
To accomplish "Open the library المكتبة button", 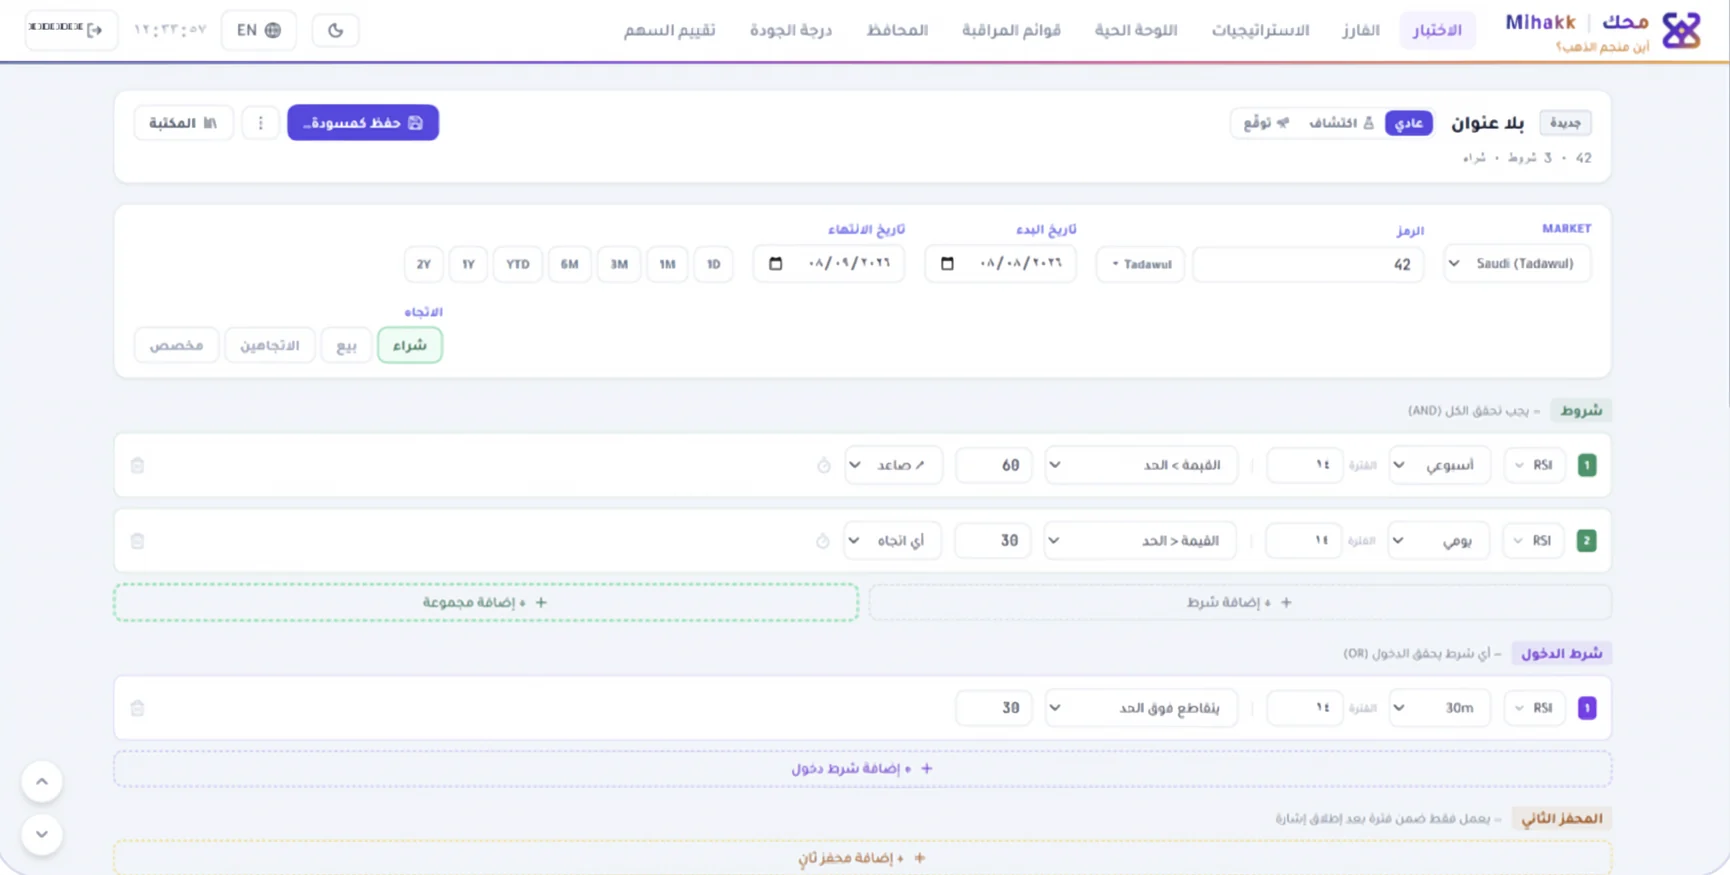I will click(183, 123).
